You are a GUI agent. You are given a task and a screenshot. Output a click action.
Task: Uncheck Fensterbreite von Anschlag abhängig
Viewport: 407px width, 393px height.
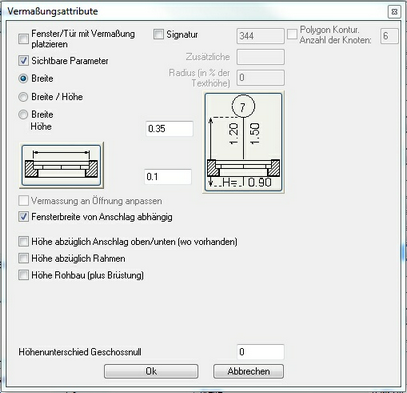(23, 217)
